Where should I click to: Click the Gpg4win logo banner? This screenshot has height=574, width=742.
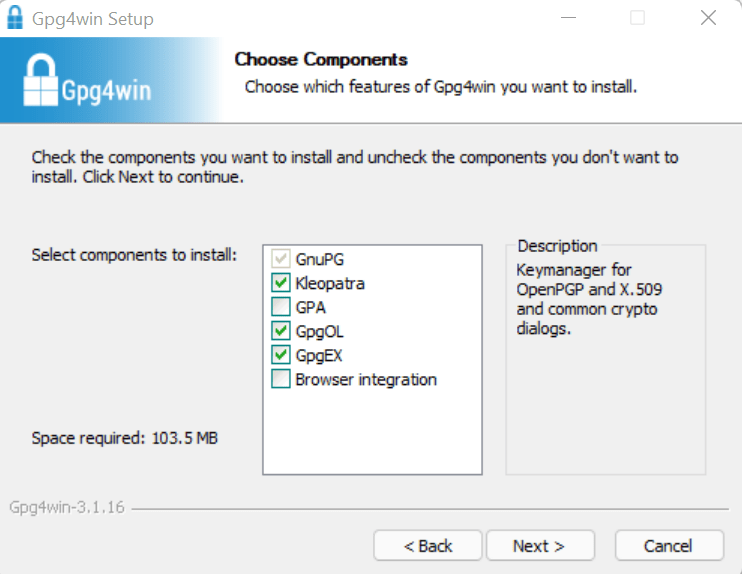coord(111,80)
